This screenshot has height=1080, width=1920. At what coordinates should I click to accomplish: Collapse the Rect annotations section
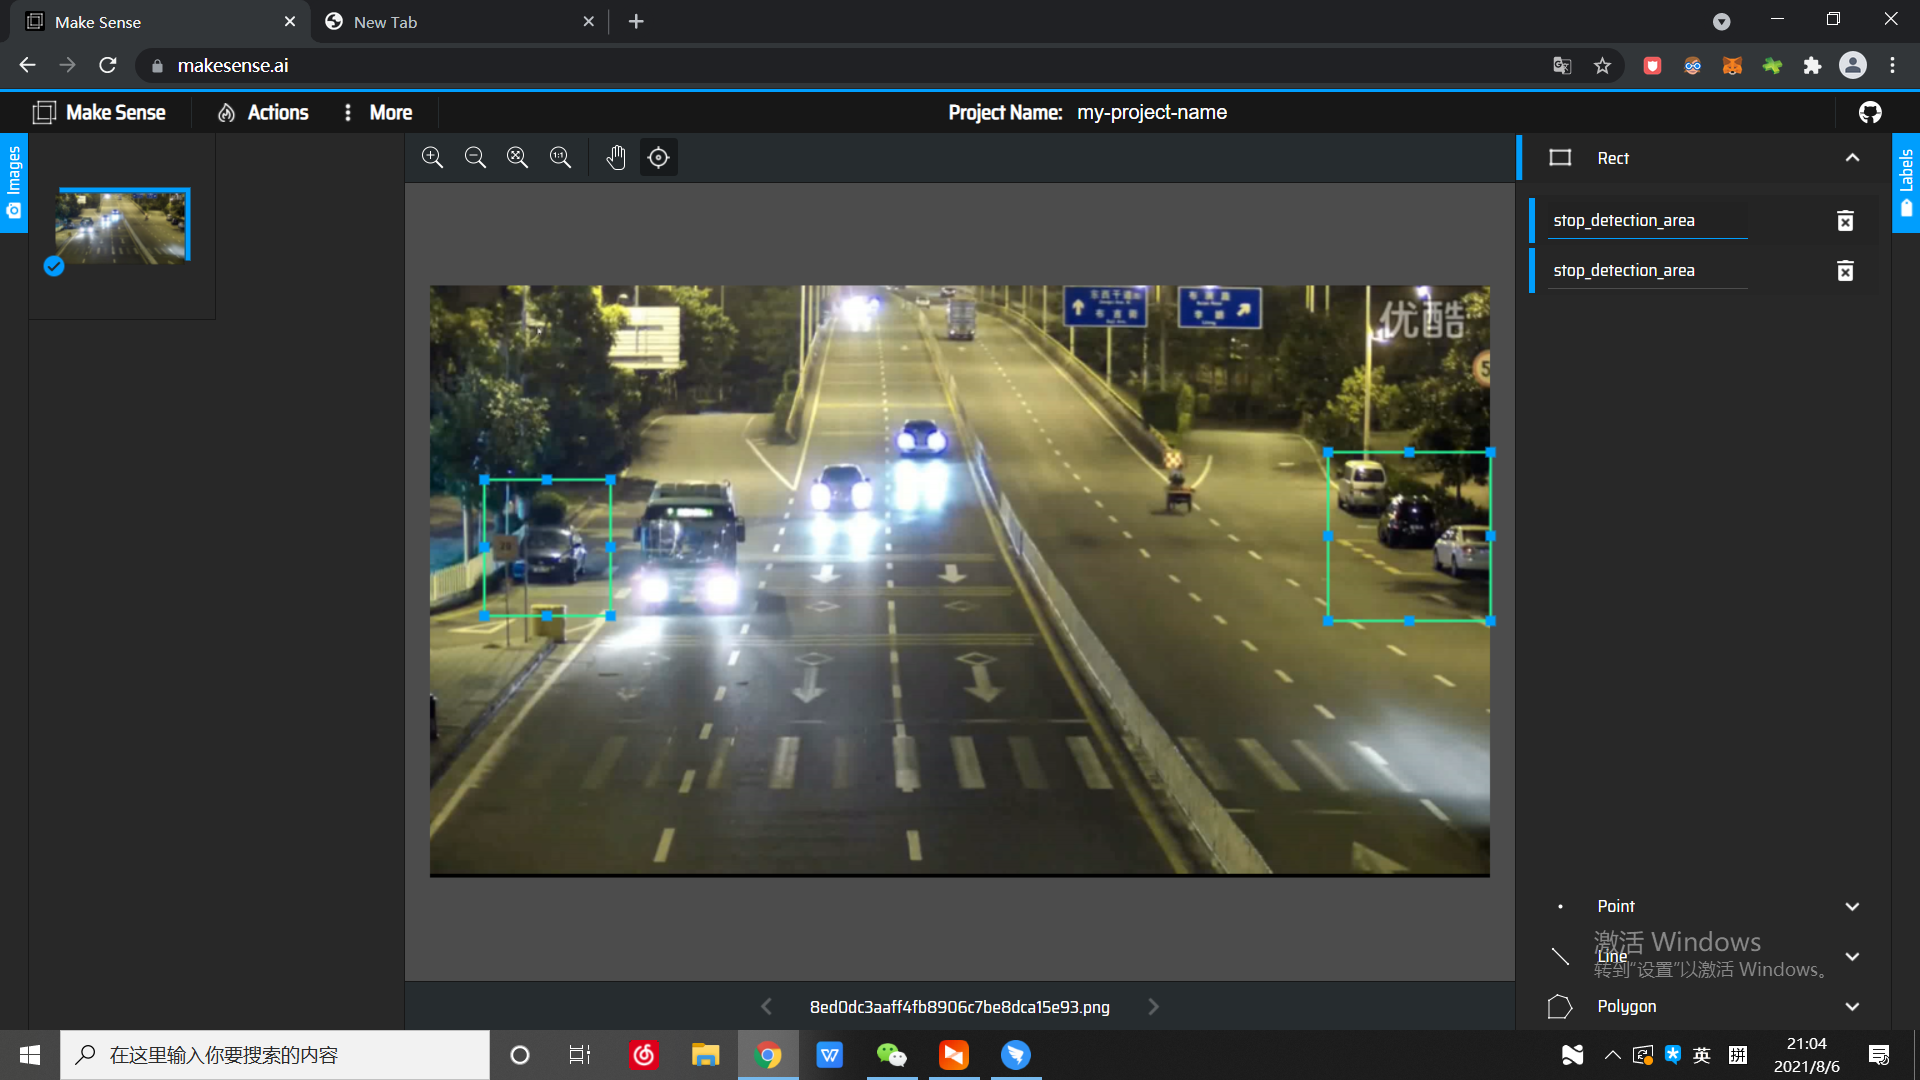click(1852, 157)
